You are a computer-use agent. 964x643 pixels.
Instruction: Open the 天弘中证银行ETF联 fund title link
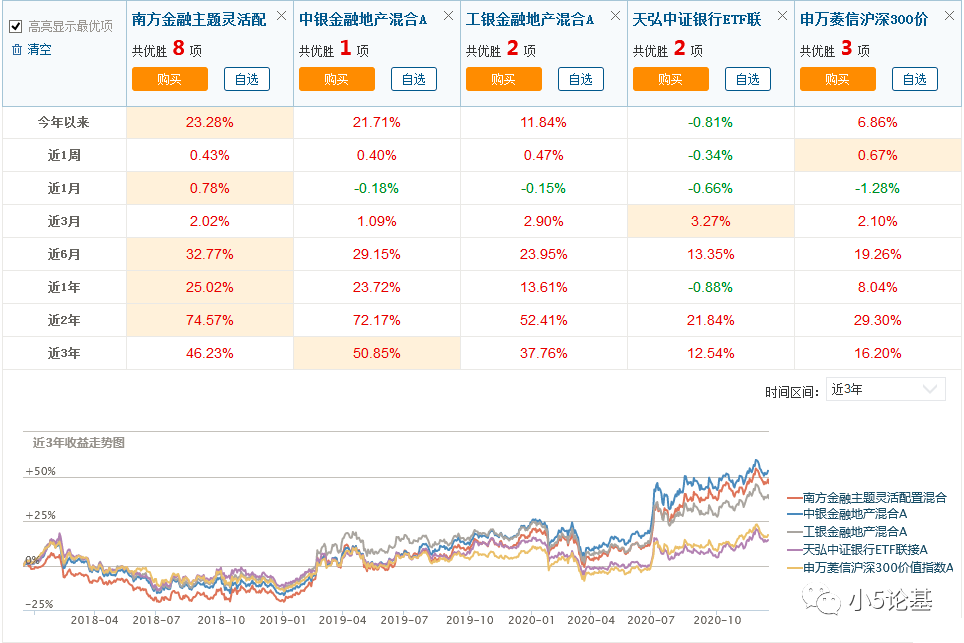click(699, 18)
